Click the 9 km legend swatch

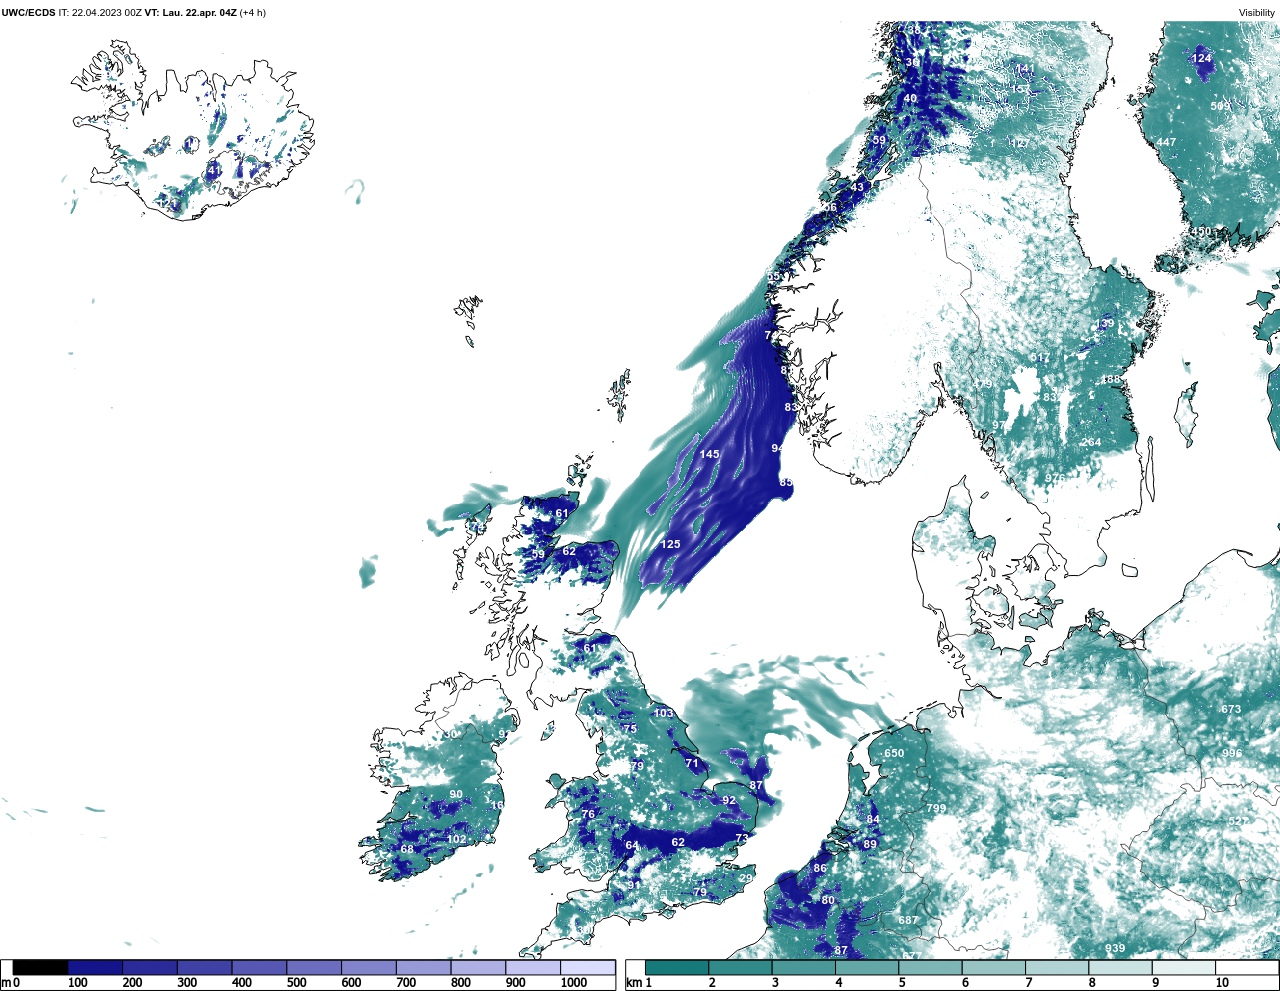(1184, 968)
